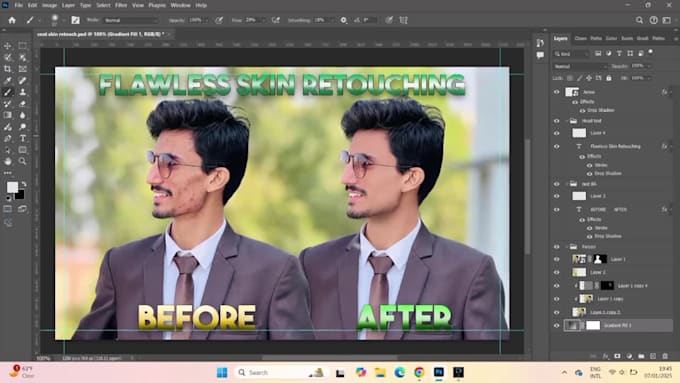Hide the Layer 1 copy 4 layer
The height and width of the screenshot is (383, 680).
pyautogui.click(x=556, y=286)
